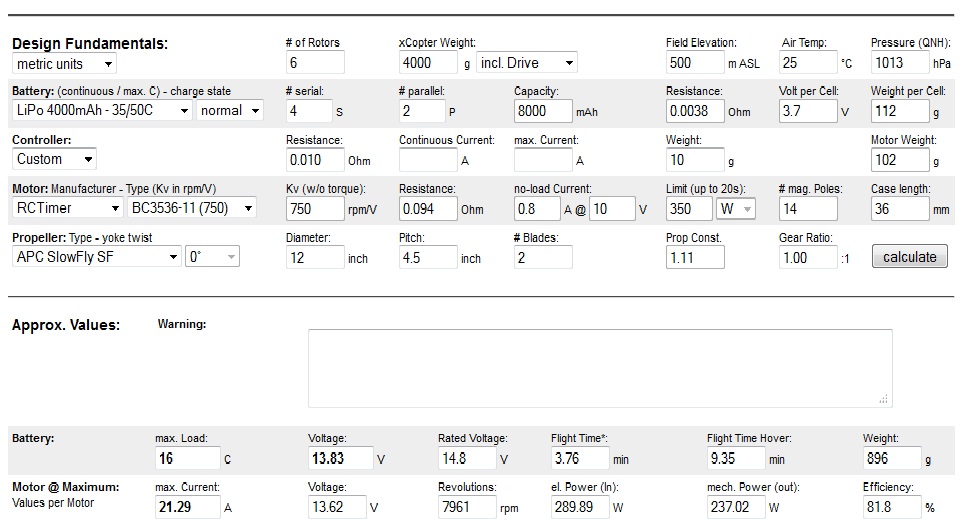
Task: Open the BC3536-11 (750) motor type dropdown
Action: point(192,208)
